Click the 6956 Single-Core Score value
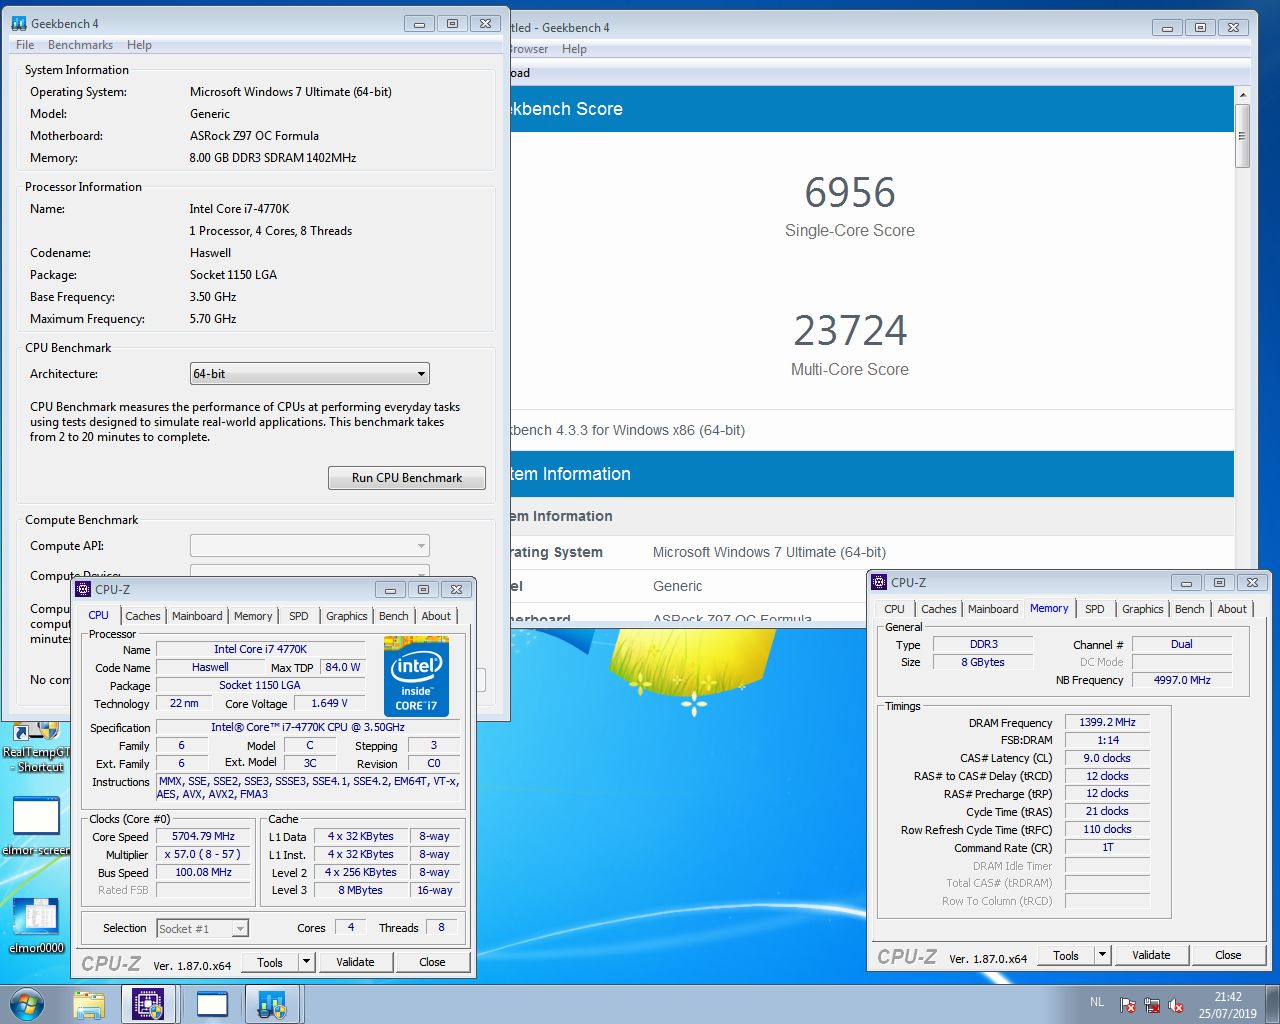The width and height of the screenshot is (1280, 1024). [850, 192]
